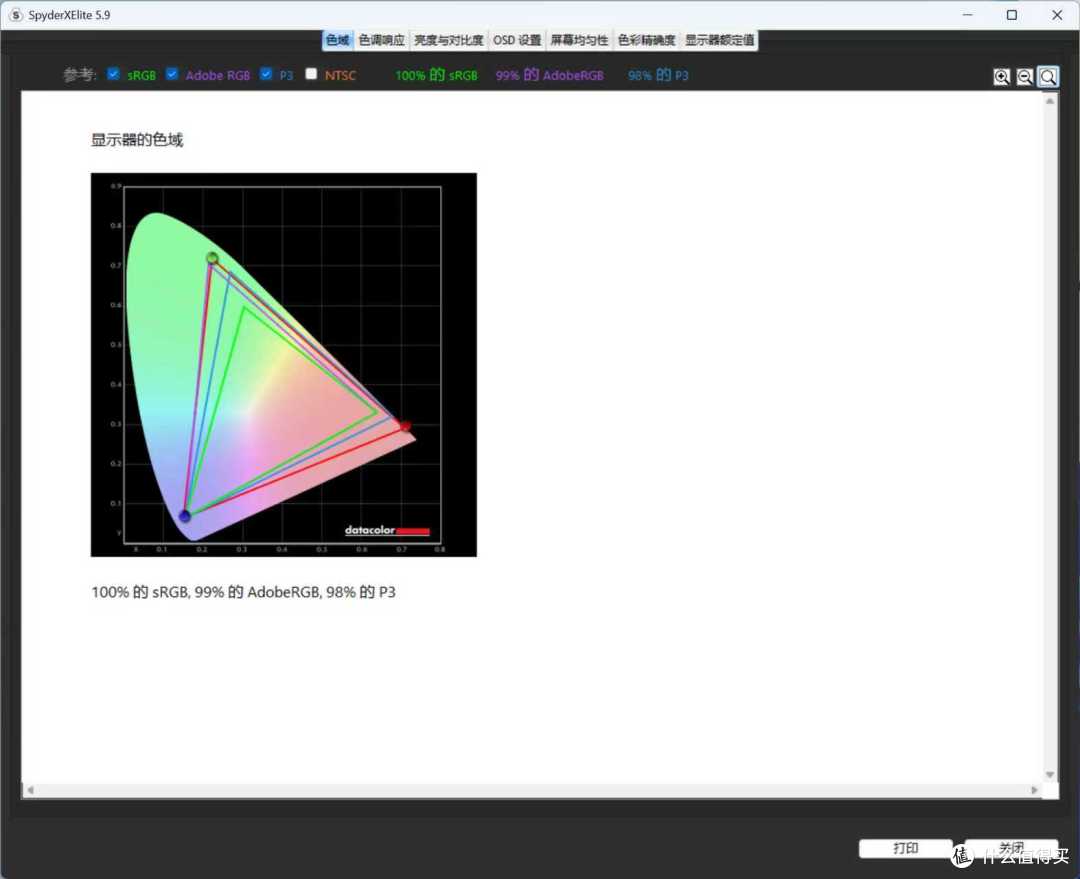
Task: Click the 打印 print button
Action: [x=905, y=848]
